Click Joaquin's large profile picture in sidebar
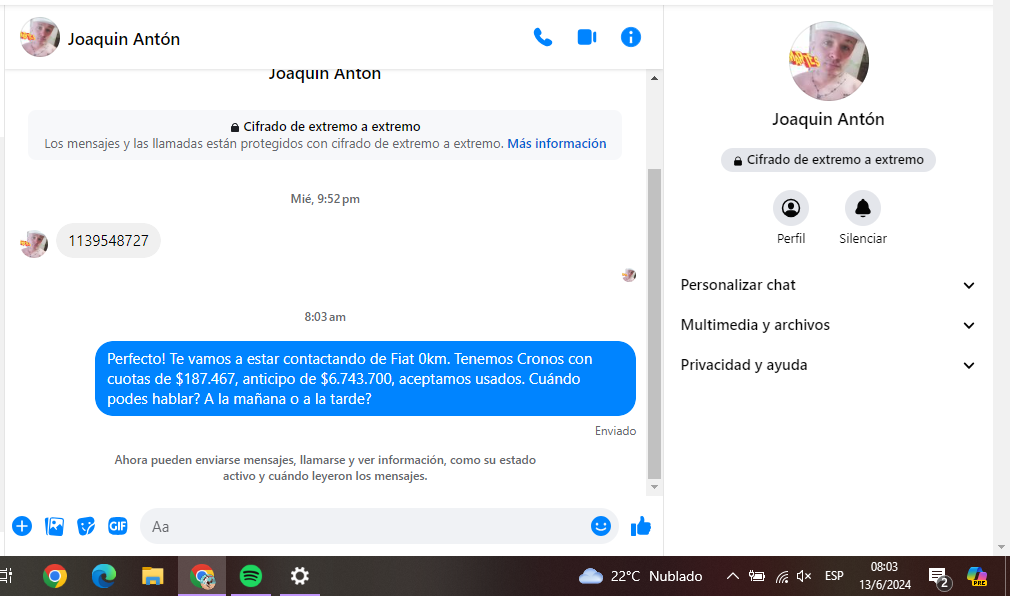Viewport: 1010px width, 596px height. click(x=828, y=61)
